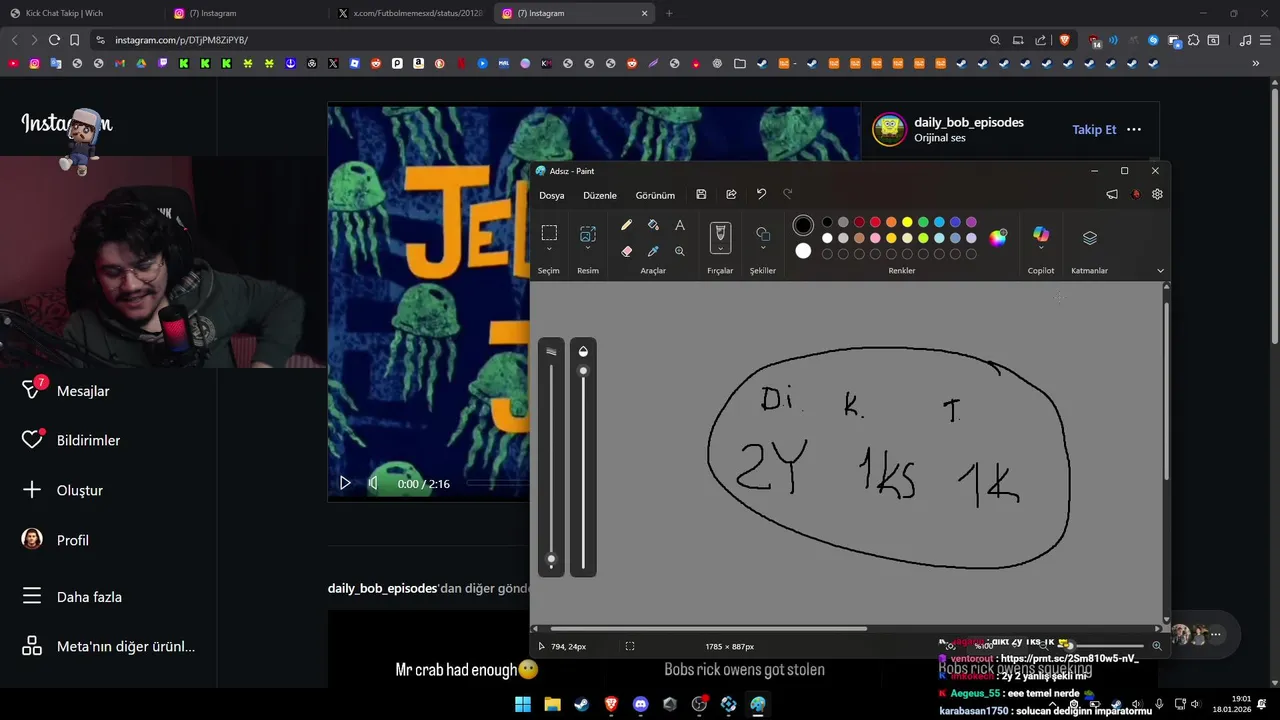The image size is (1280, 720).
Task: Switch to Kick Chat Takip browser tab
Action: pyautogui.click(x=82, y=13)
